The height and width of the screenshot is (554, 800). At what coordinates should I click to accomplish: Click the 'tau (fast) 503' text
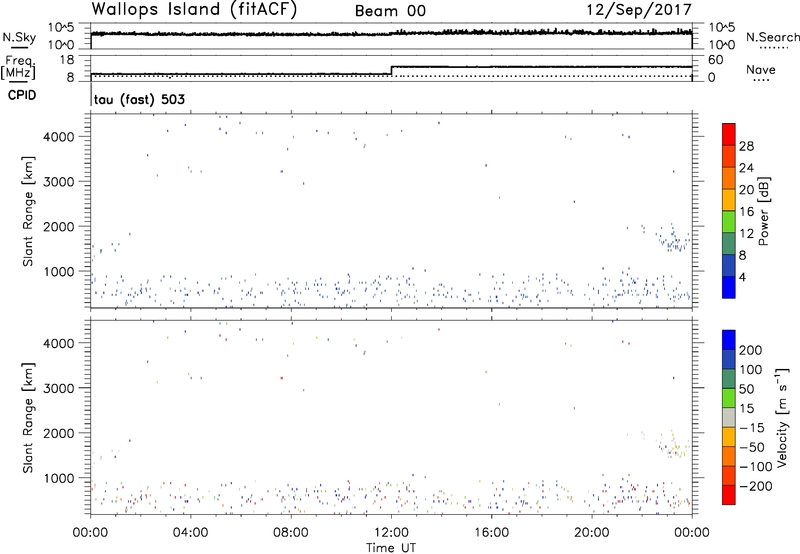pos(139,100)
